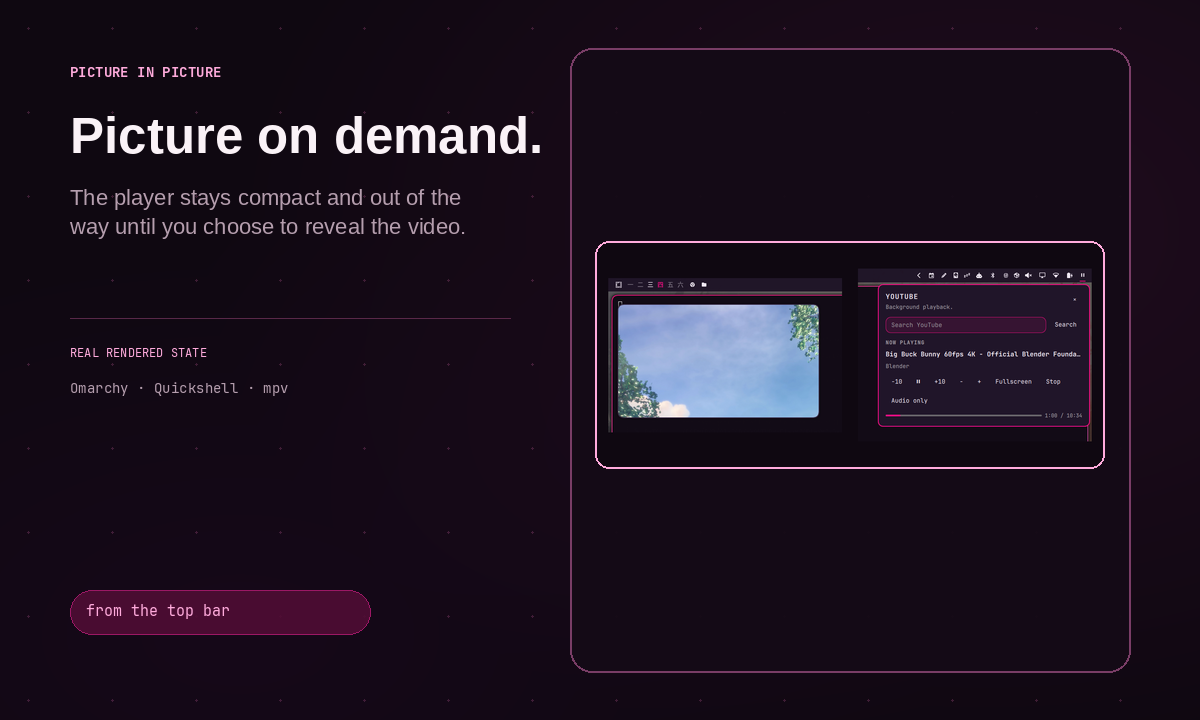The image size is (1200, 720).
Task: Open the Bluetooth tray icon
Action: [x=993, y=275]
